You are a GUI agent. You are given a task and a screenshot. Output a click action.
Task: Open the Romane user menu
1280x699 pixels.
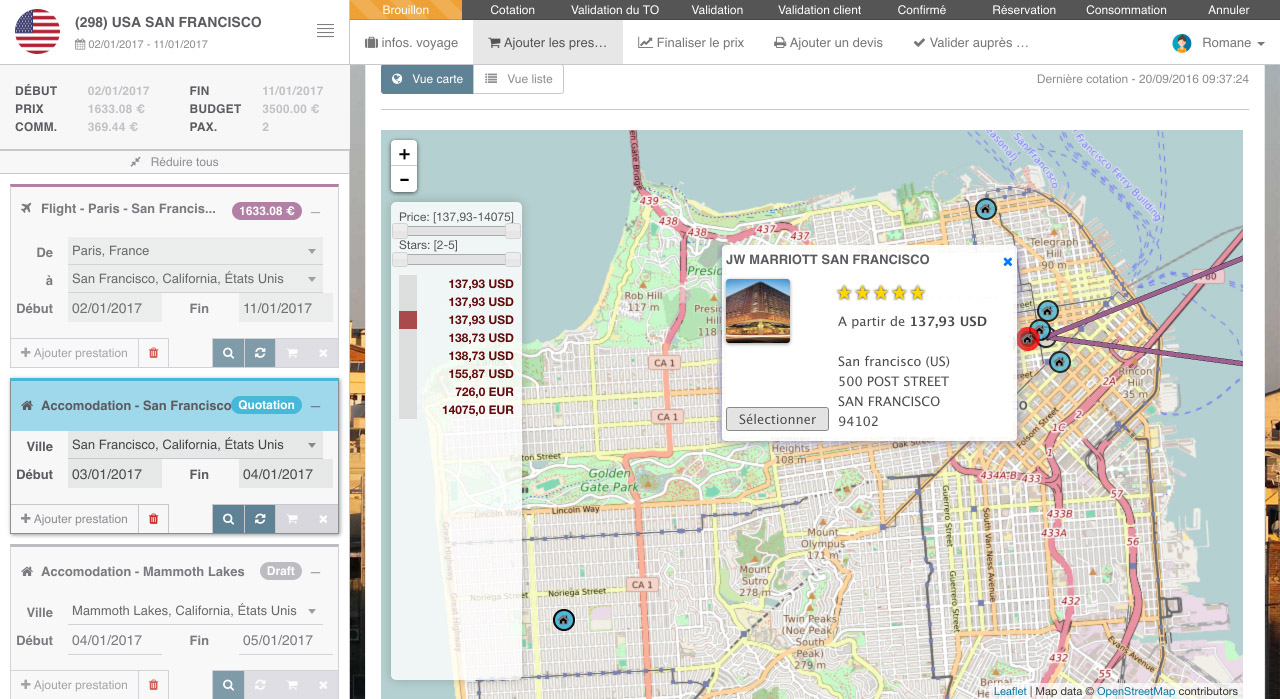(1218, 43)
